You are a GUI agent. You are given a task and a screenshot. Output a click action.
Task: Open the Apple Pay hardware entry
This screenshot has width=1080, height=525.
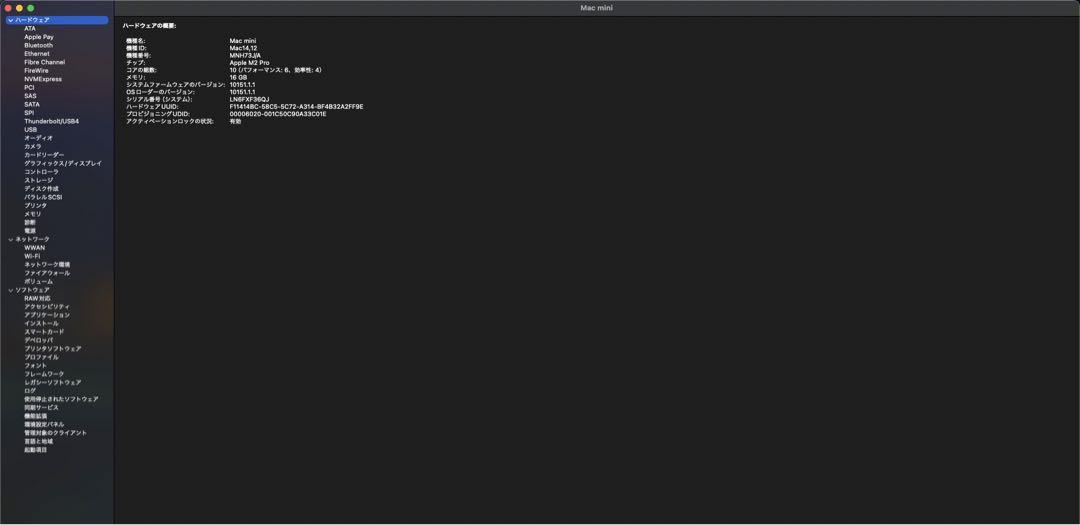tap(39, 37)
